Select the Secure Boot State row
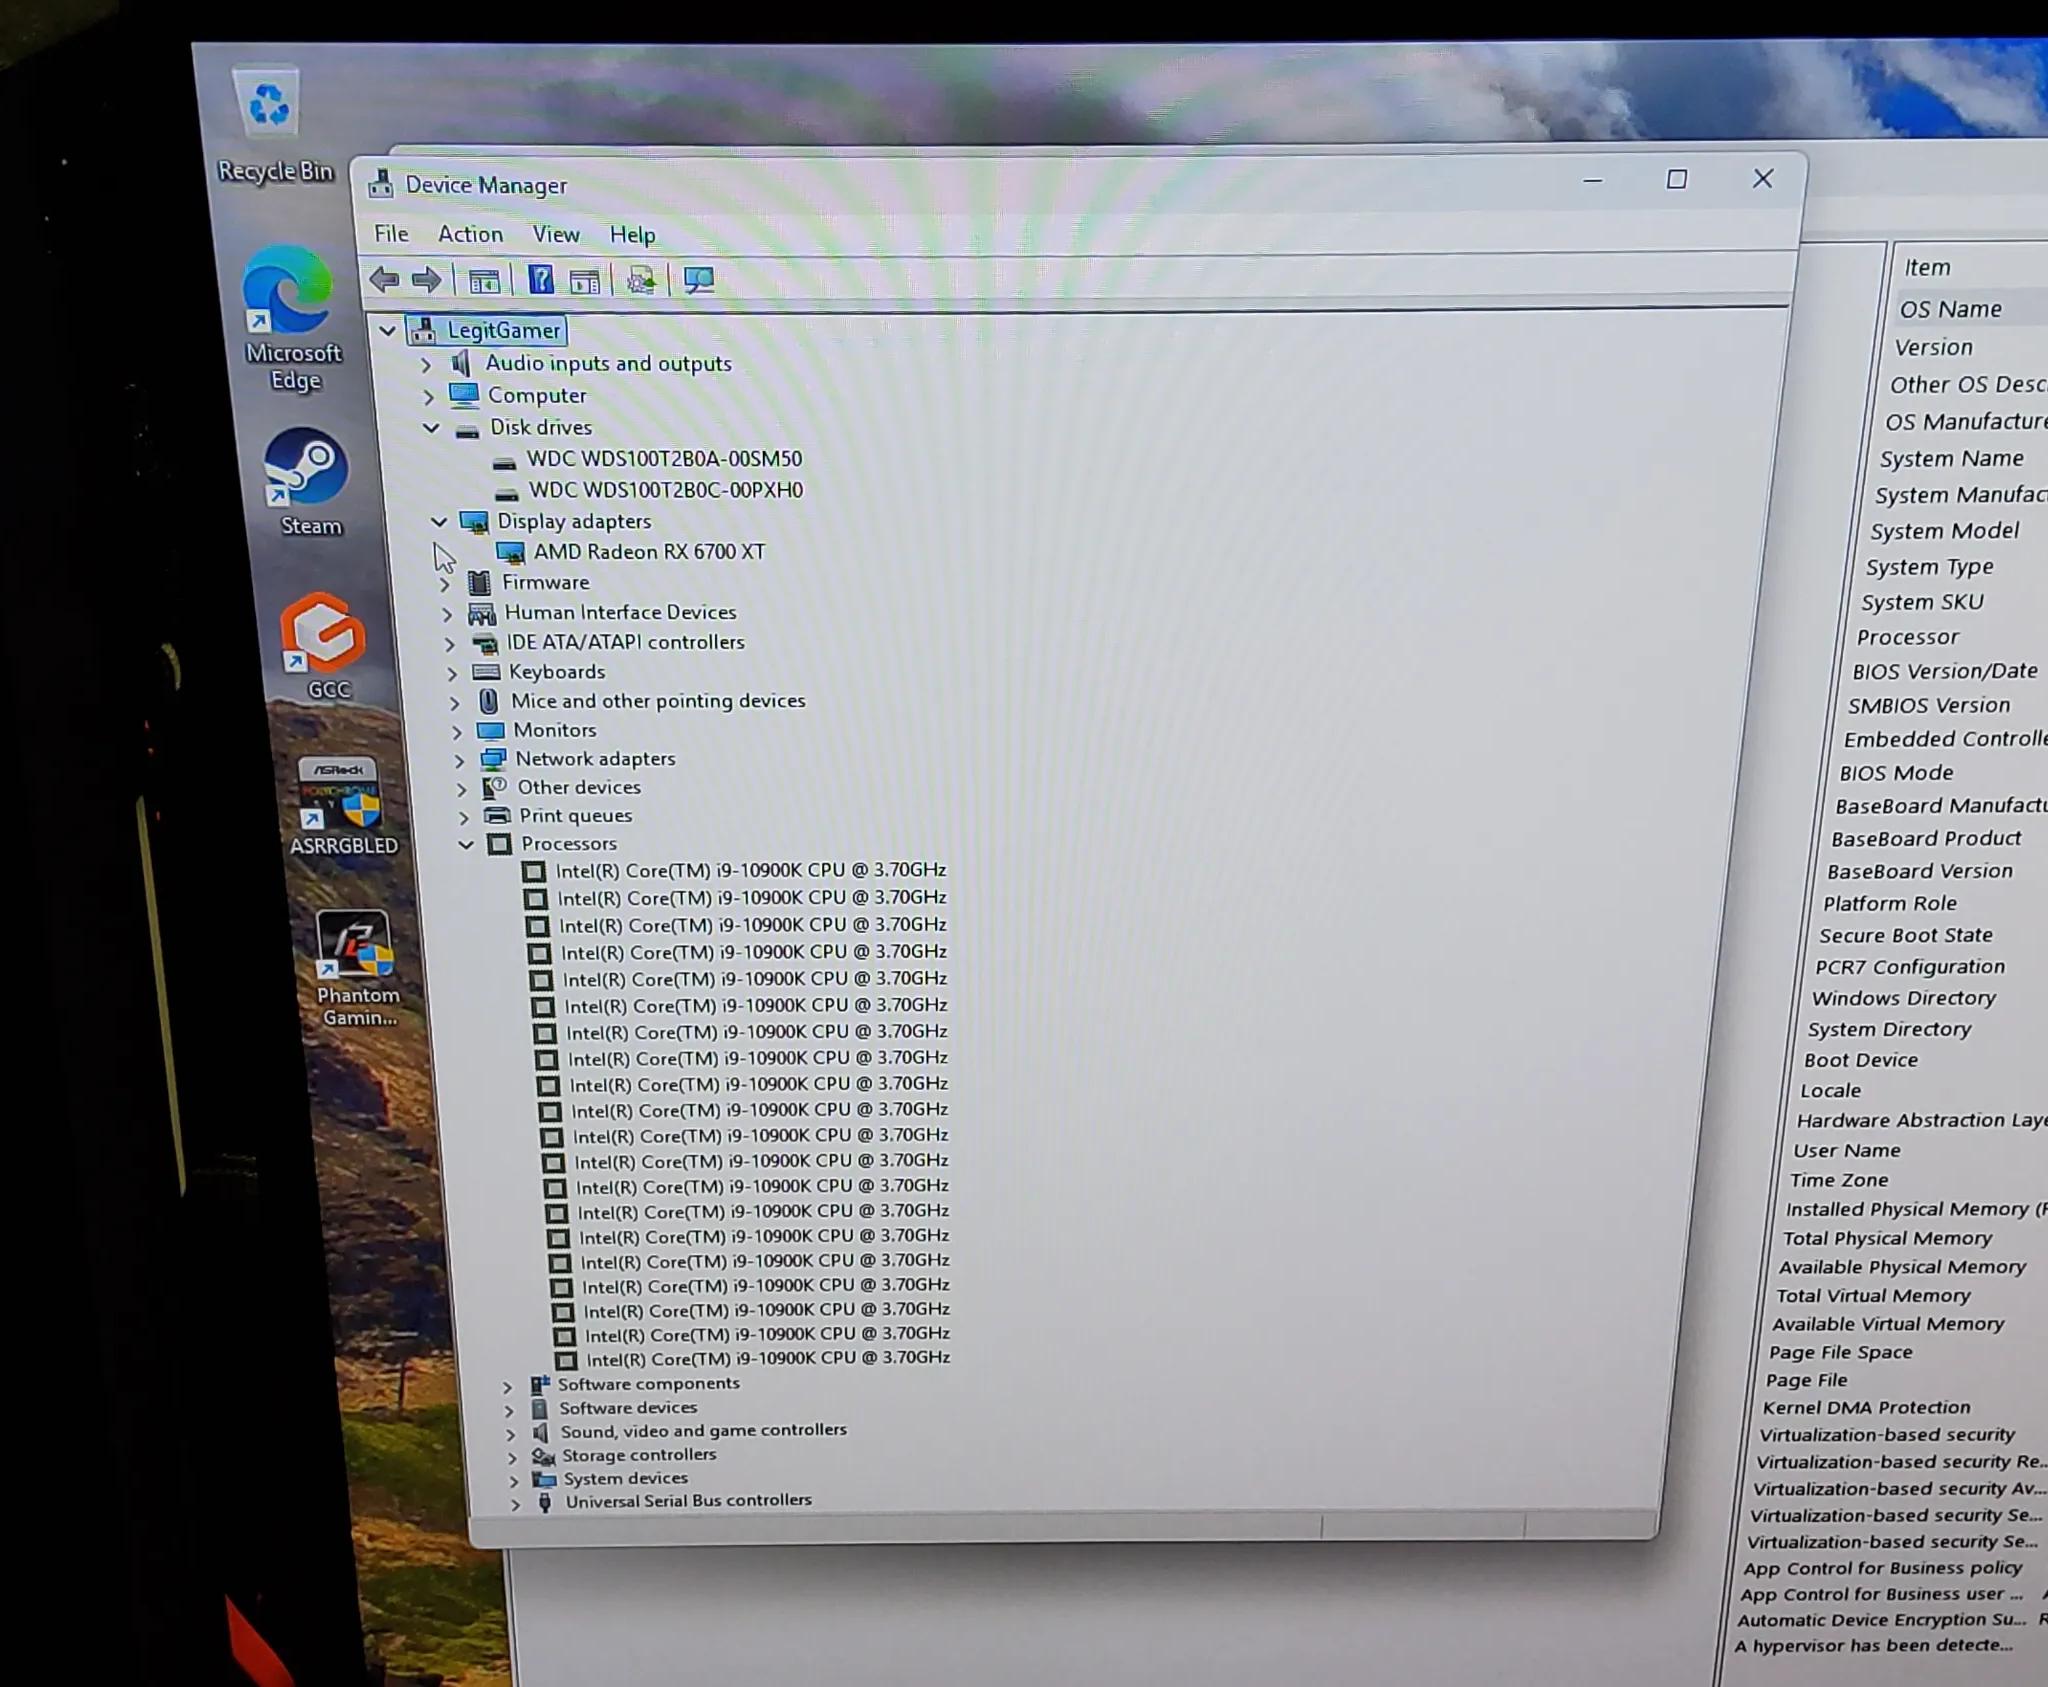The width and height of the screenshot is (2048, 1687). [1905, 935]
